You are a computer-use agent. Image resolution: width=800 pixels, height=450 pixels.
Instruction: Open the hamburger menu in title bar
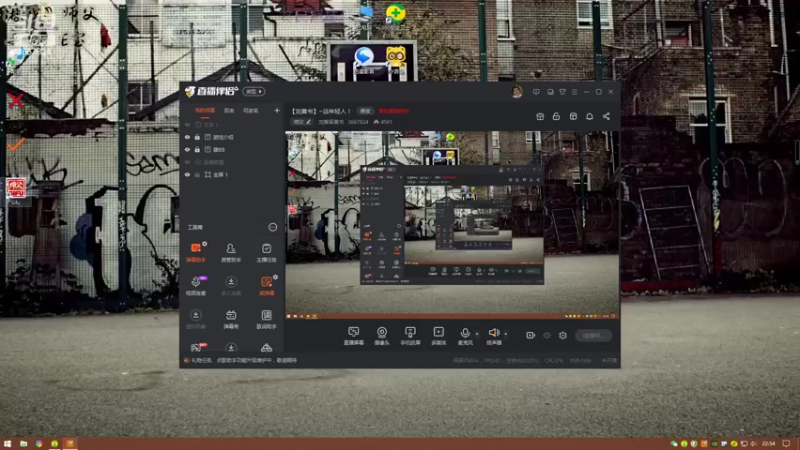[x=574, y=92]
